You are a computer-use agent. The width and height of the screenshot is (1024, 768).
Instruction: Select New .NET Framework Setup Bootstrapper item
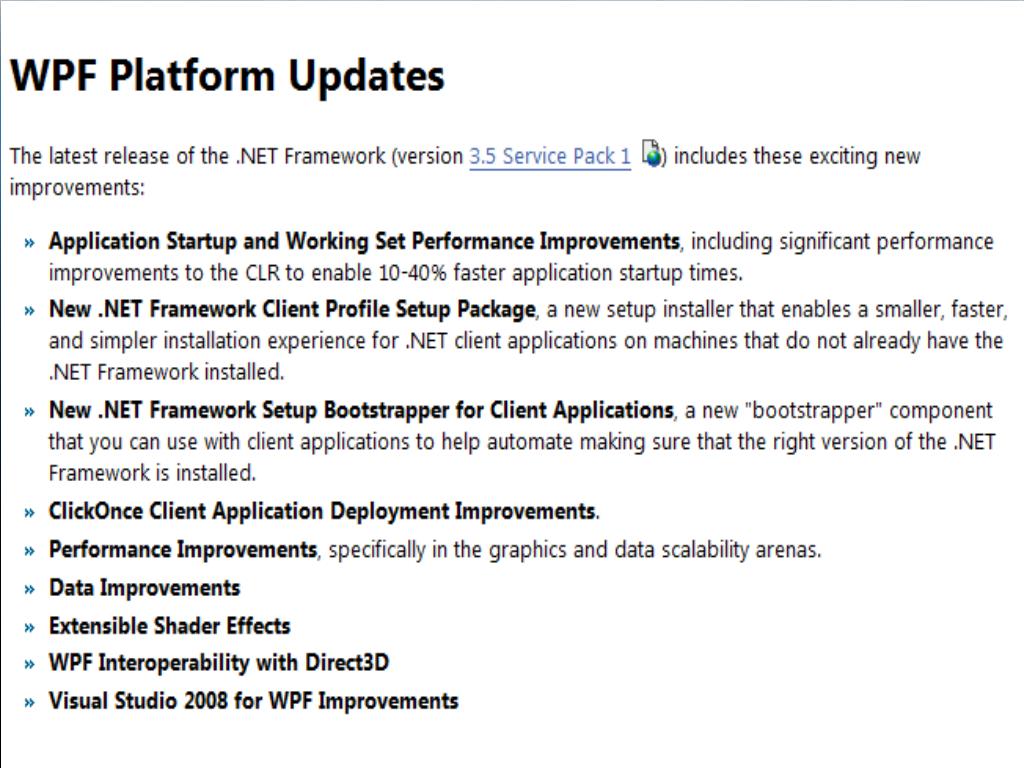[x=361, y=410]
